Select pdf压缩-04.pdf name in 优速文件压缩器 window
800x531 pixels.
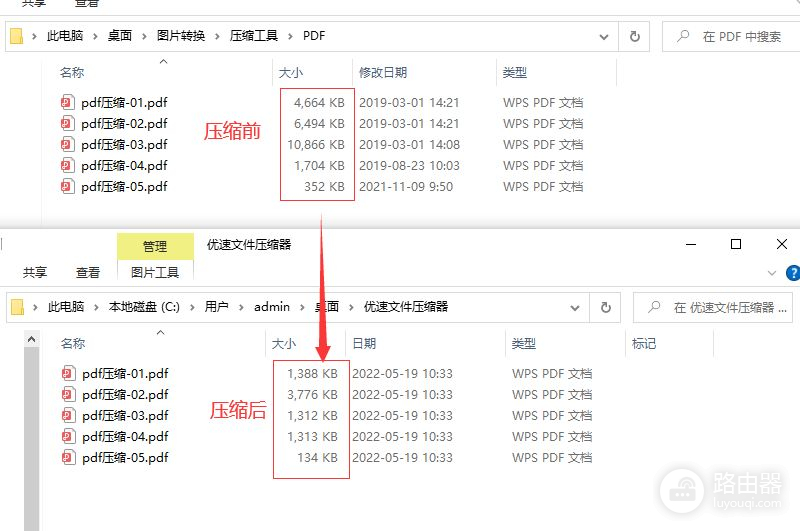click(125, 436)
